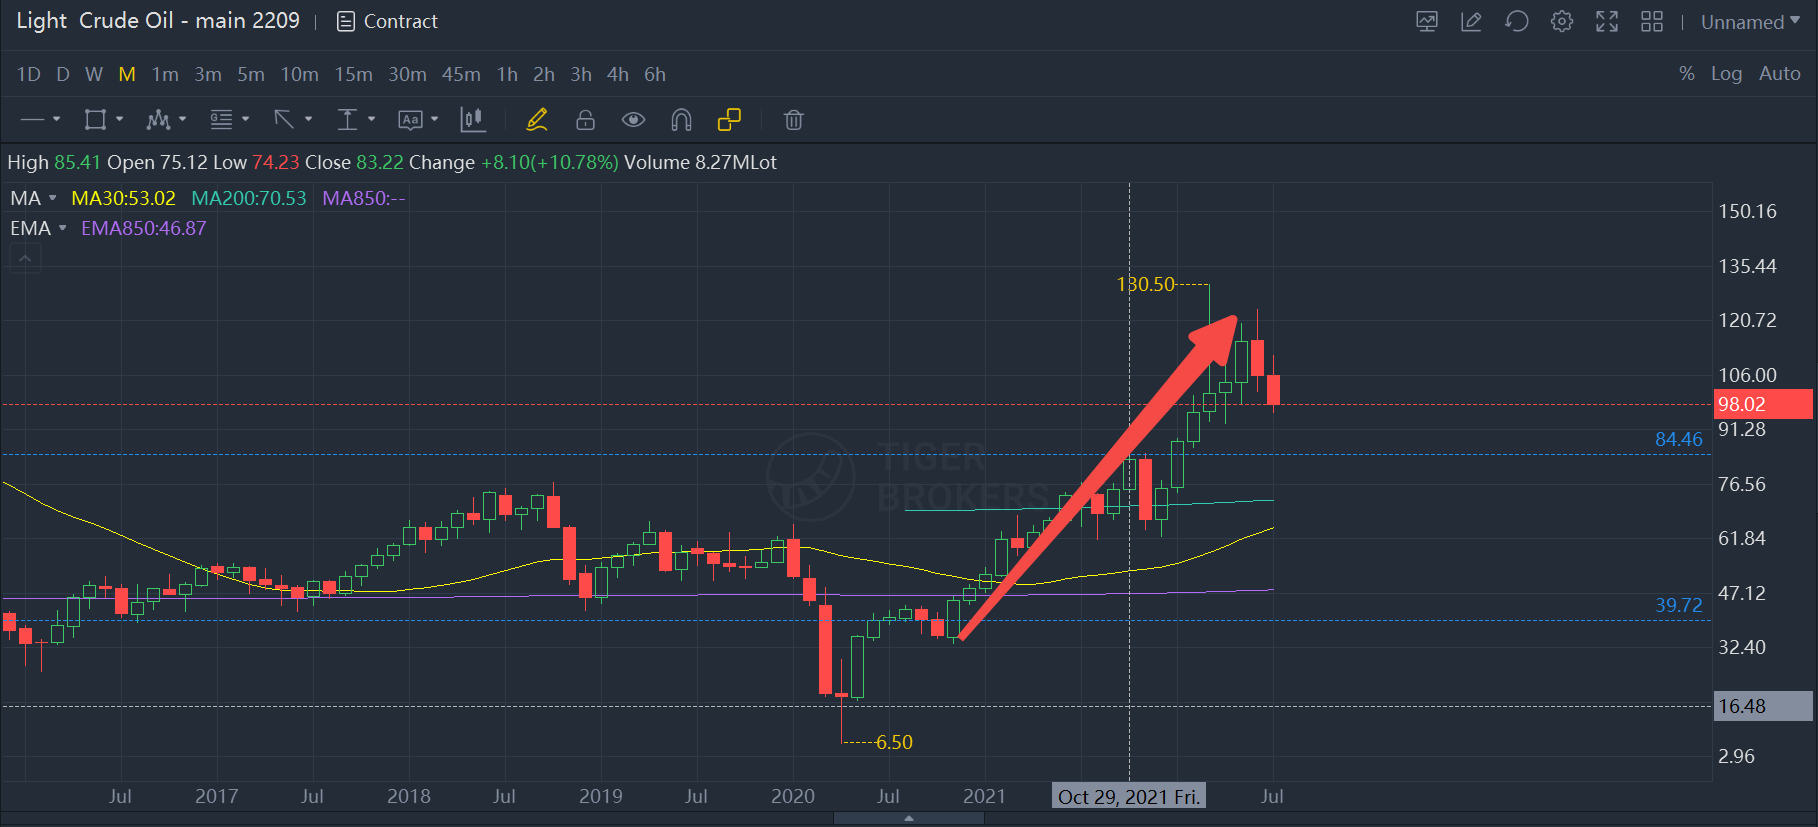The width and height of the screenshot is (1818, 827).
Task: Switch to the 30m timeframe
Action: [x=408, y=74]
